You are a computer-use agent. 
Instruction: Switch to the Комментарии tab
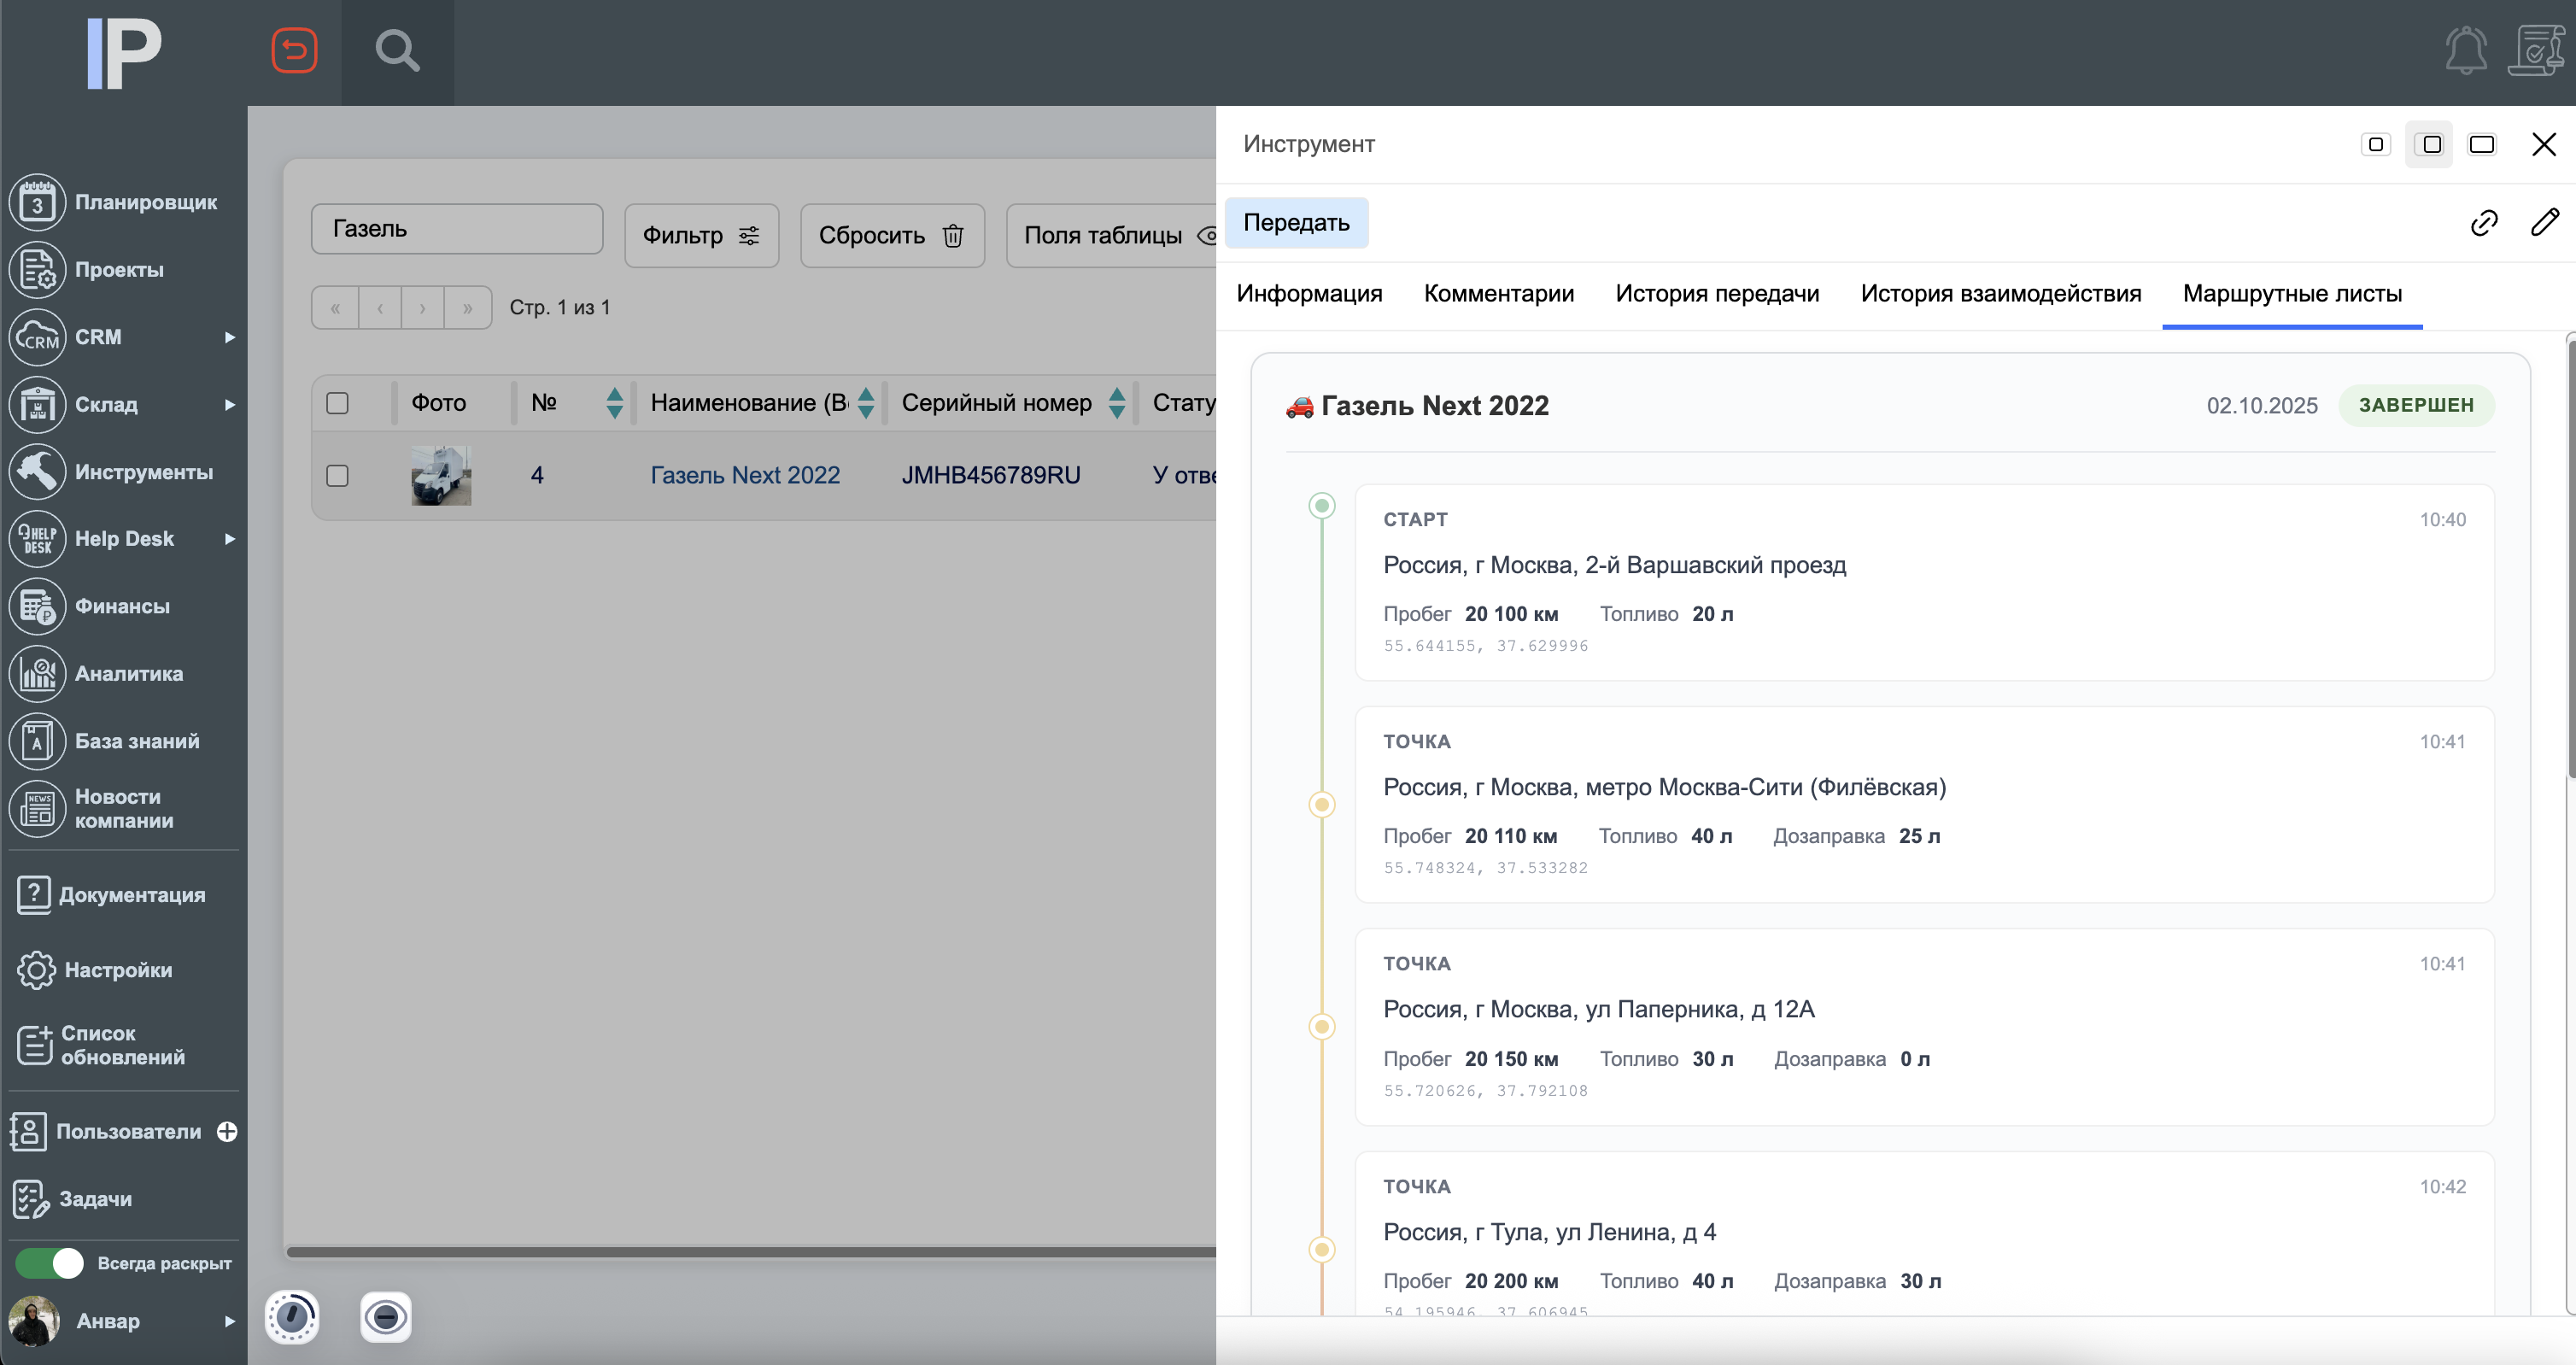click(x=1499, y=293)
